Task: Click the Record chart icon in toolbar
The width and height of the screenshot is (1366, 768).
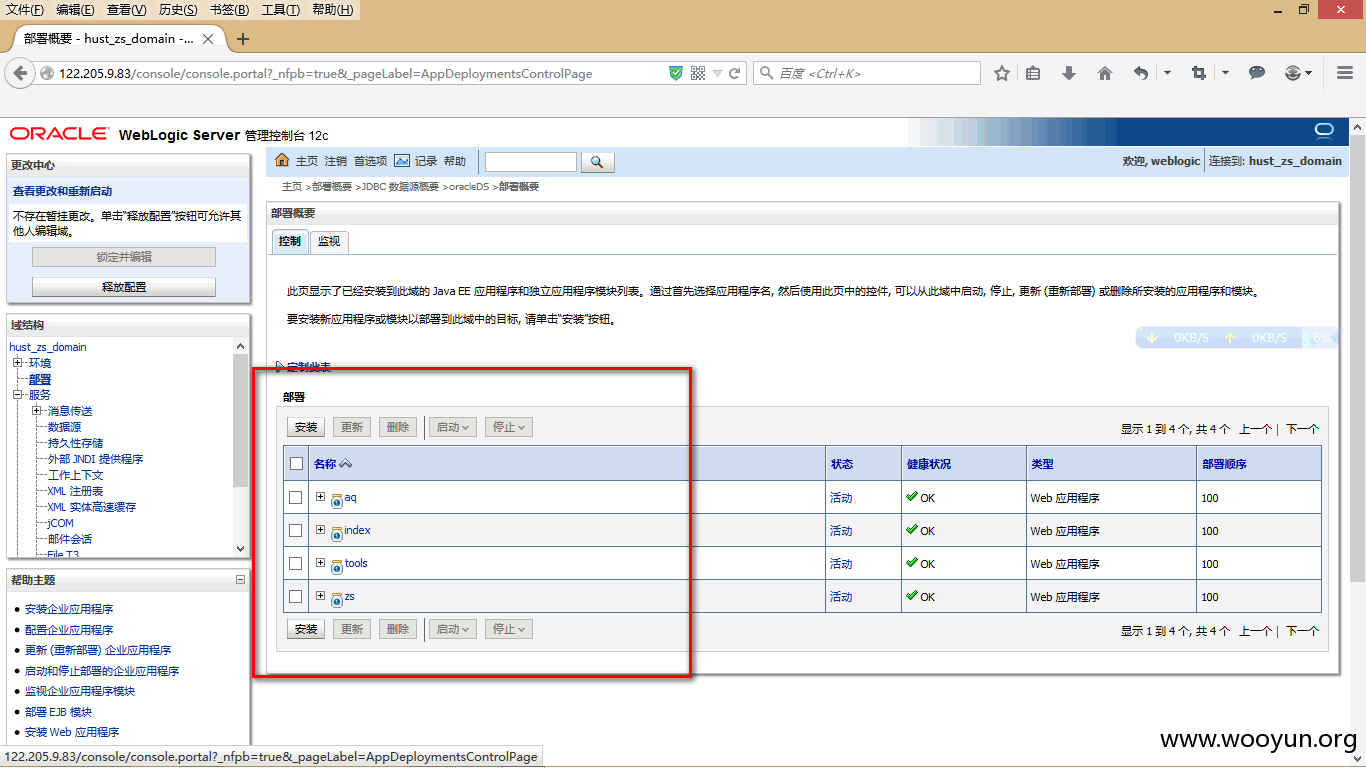Action: click(x=402, y=161)
